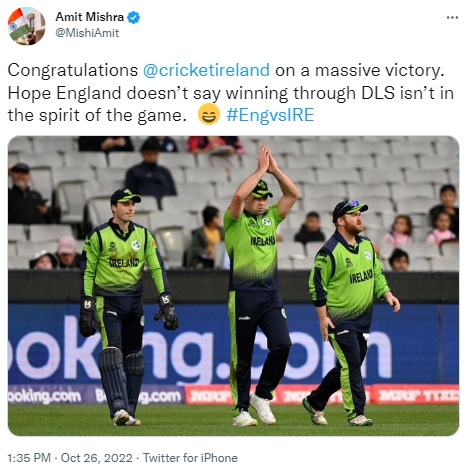471x469 pixels.
Task: Click the Twitter for iPhone source label
Action: click(x=190, y=458)
